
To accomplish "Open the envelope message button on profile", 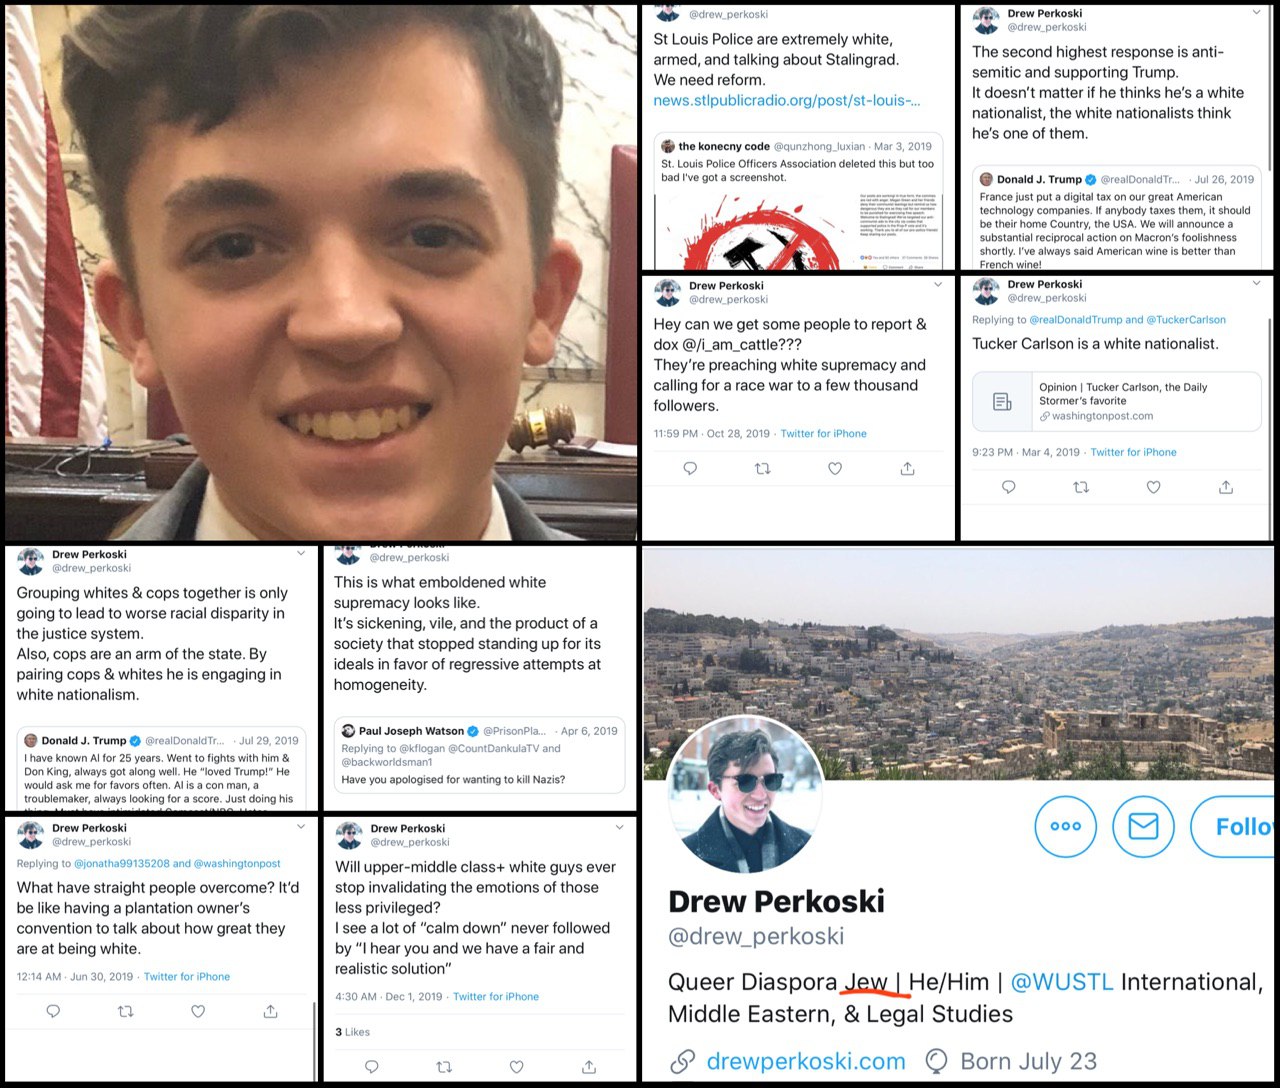I will (1143, 826).
